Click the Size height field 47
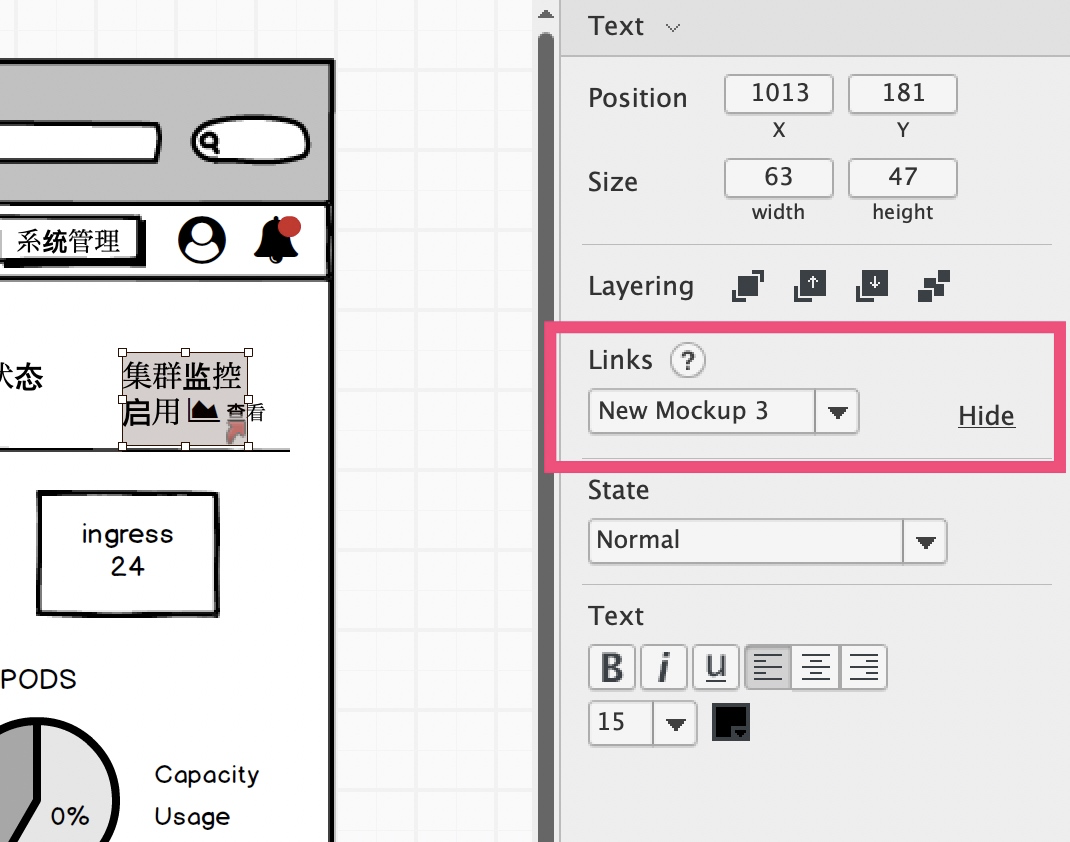The height and width of the screenshot is (842, 1070). click(x=903, y=177)
